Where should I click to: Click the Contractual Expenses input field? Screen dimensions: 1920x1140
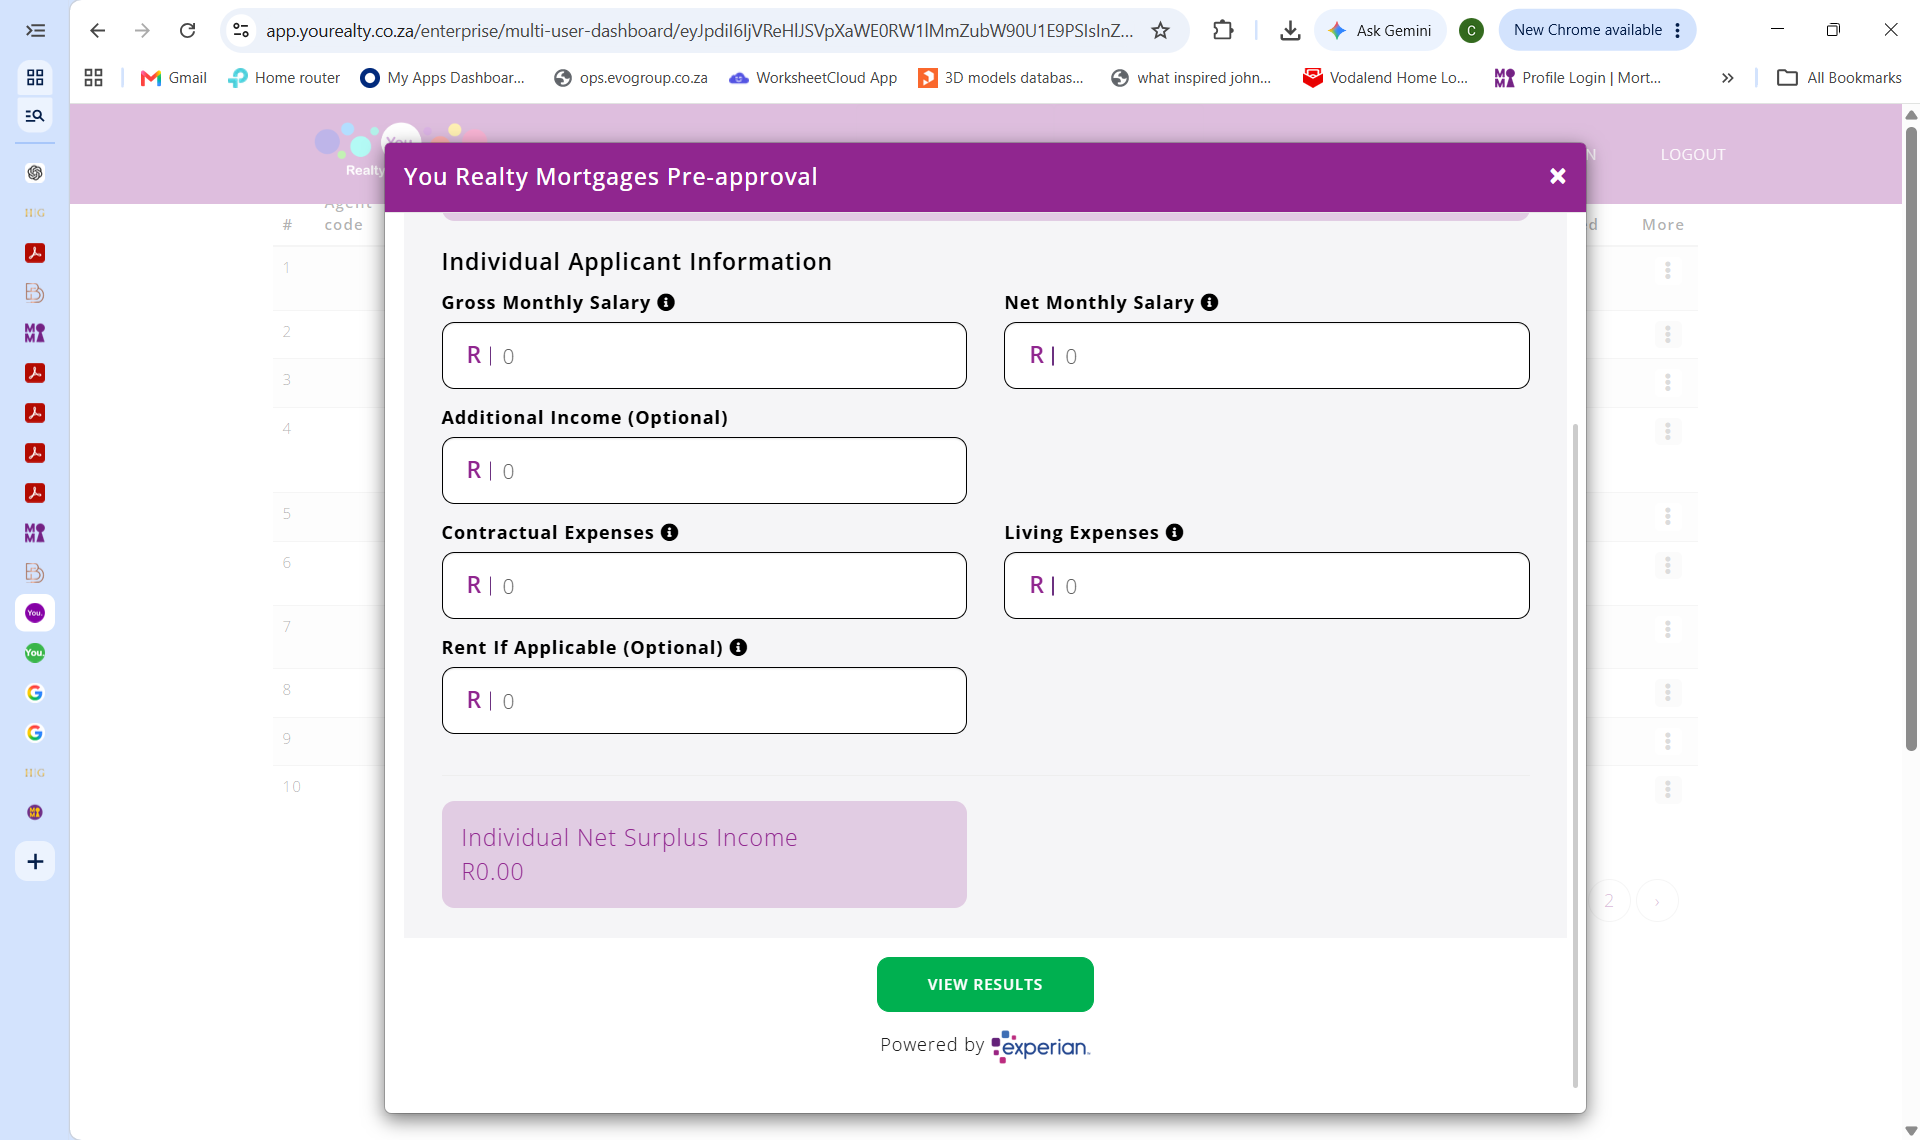click(x=704, y=585)
